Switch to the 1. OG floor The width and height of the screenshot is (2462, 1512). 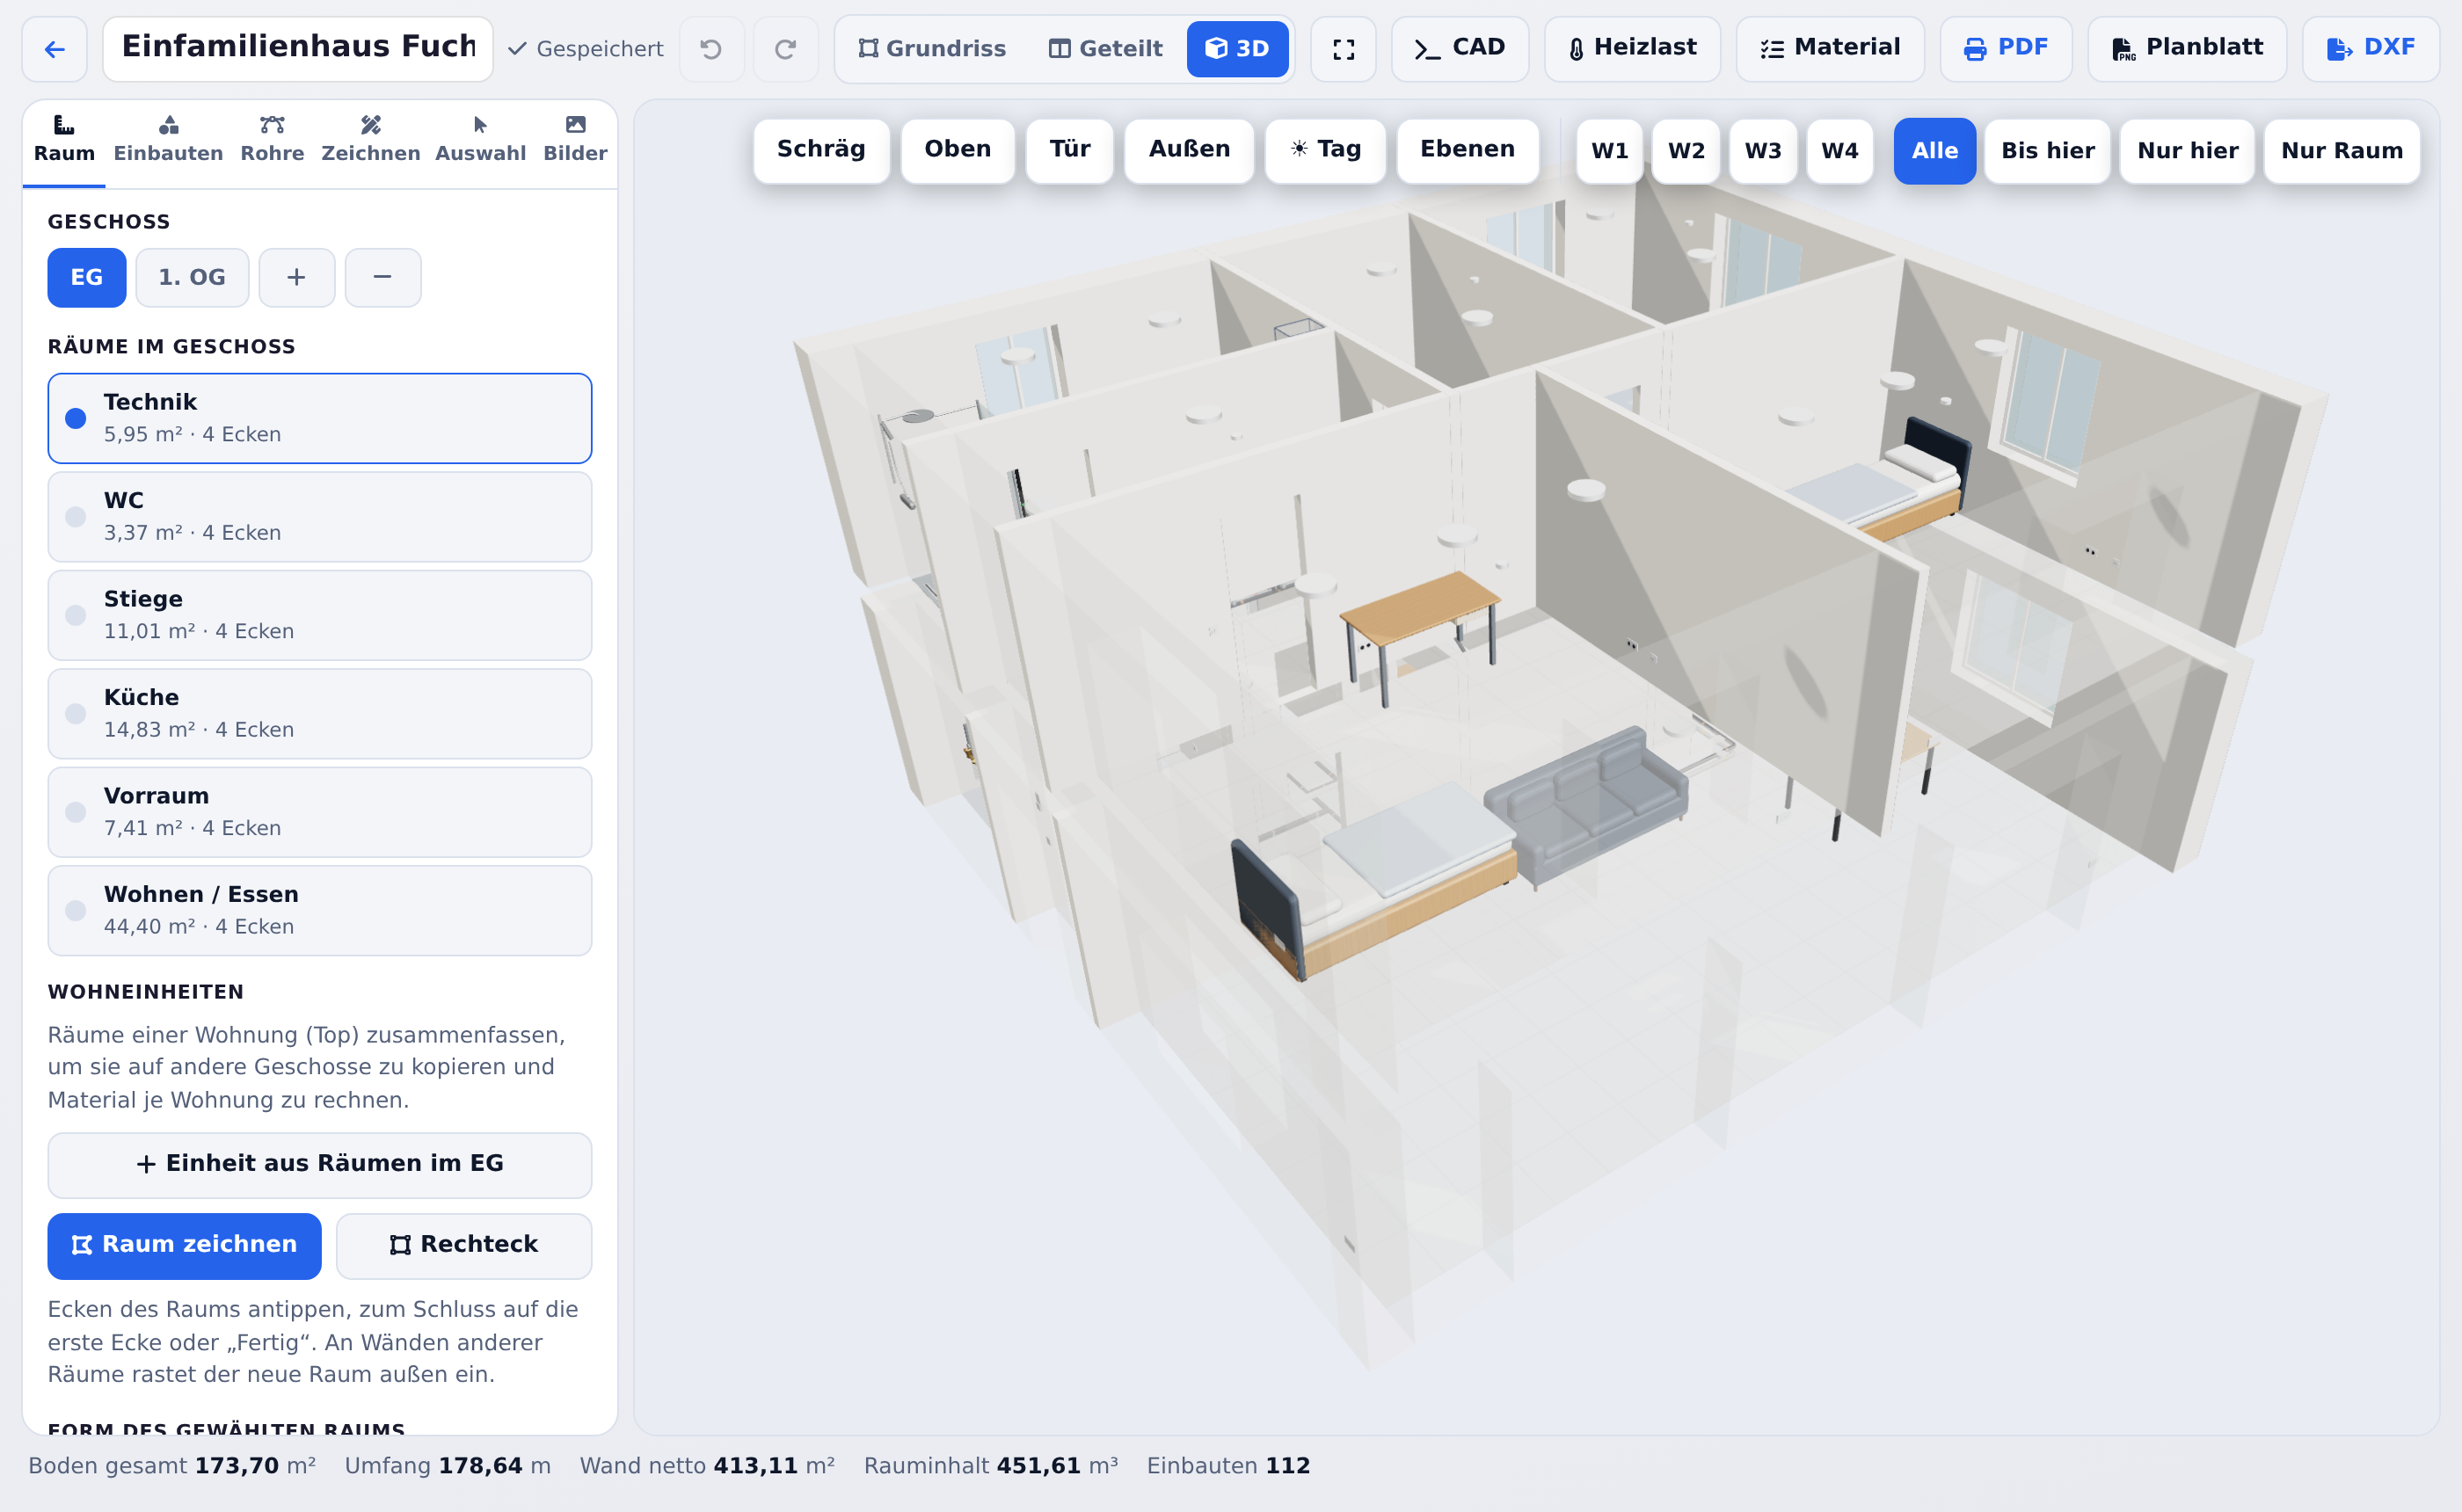coord(192,277)
